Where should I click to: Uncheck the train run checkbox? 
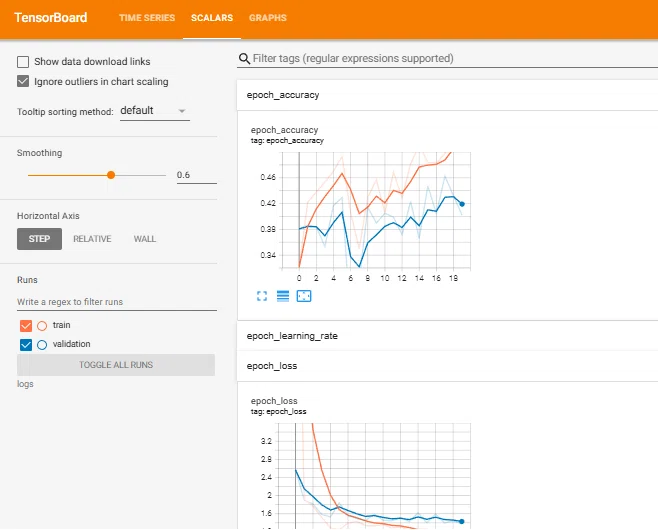pyautogui.click(x=26, y=326)
